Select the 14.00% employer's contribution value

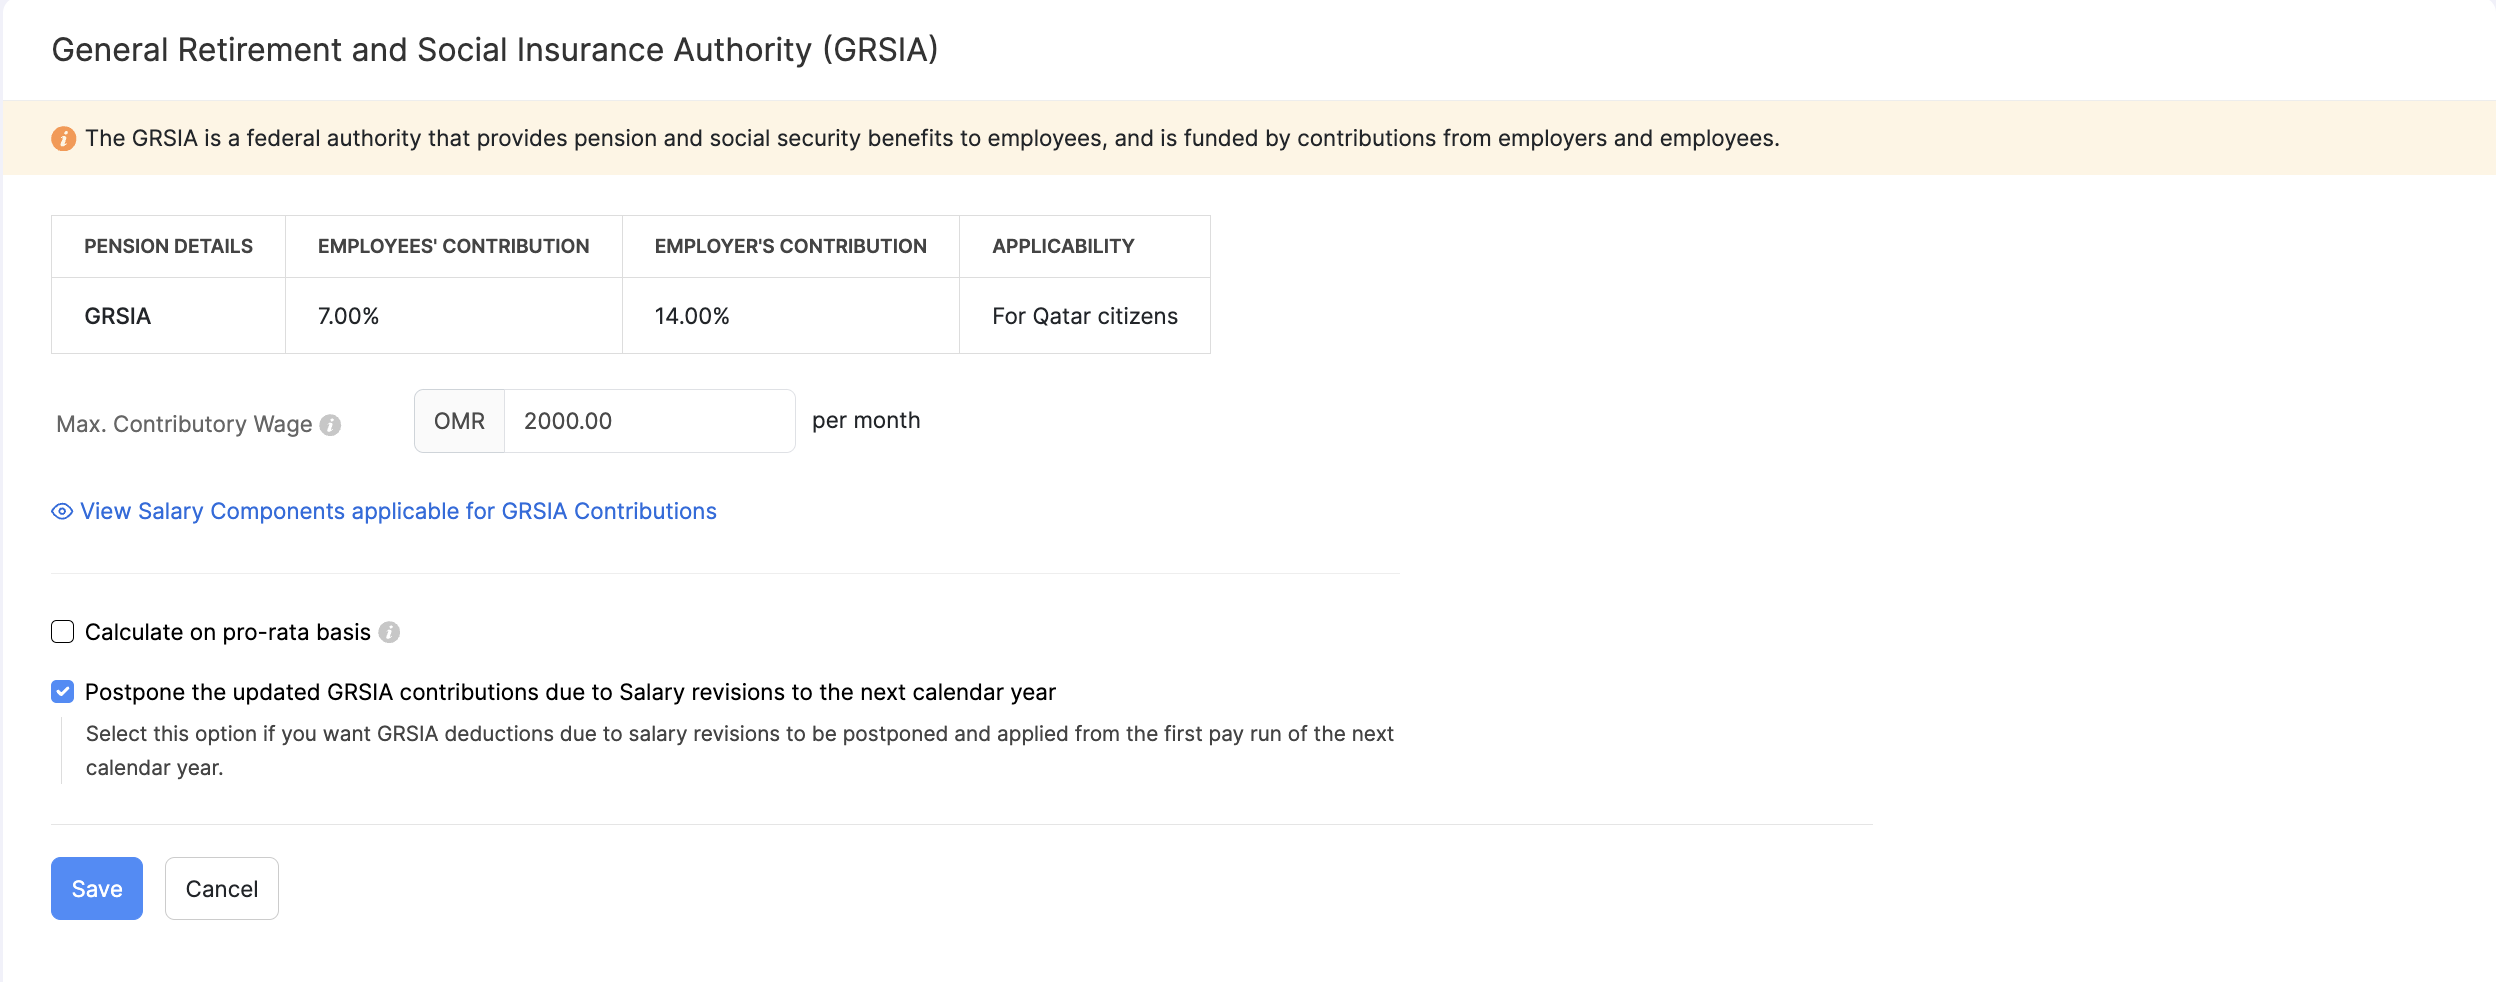[693, 316]
